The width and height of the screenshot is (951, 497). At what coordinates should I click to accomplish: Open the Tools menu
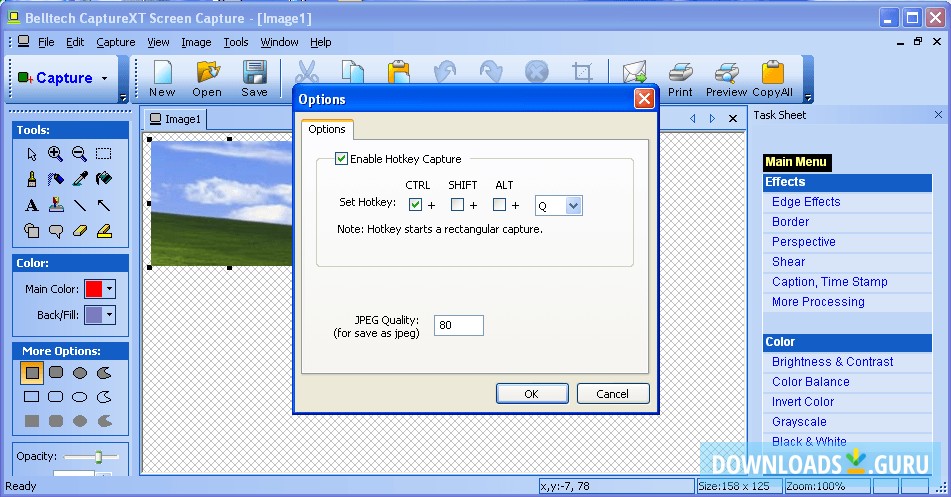tap(236, 42)
